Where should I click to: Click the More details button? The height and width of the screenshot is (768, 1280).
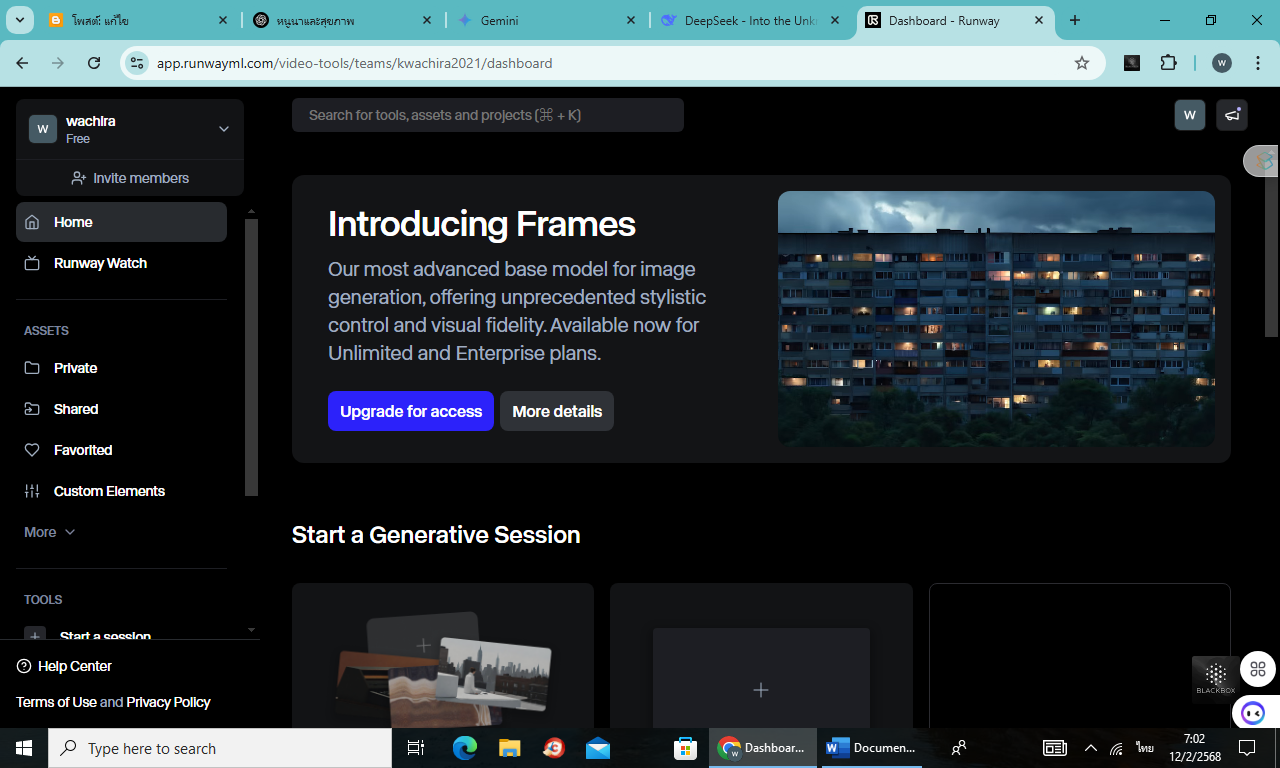(557, 411)
